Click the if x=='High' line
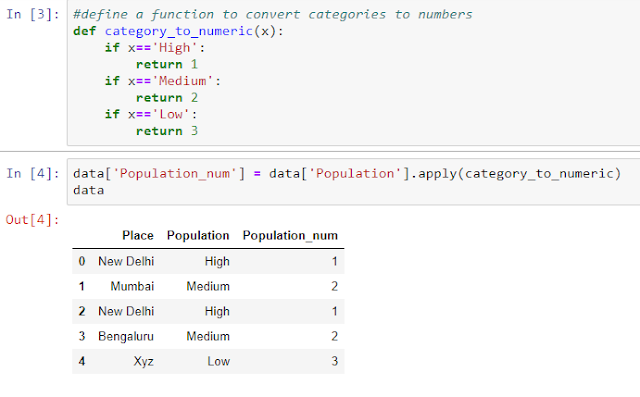This screenshot has height=397, width=640. pyautogui.click(x=155, y=48)
